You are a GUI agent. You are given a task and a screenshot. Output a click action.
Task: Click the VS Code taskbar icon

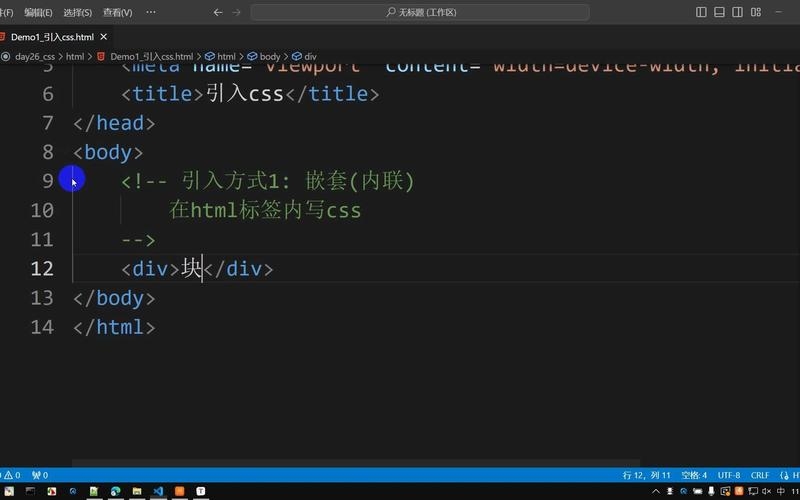pos(158,491)
